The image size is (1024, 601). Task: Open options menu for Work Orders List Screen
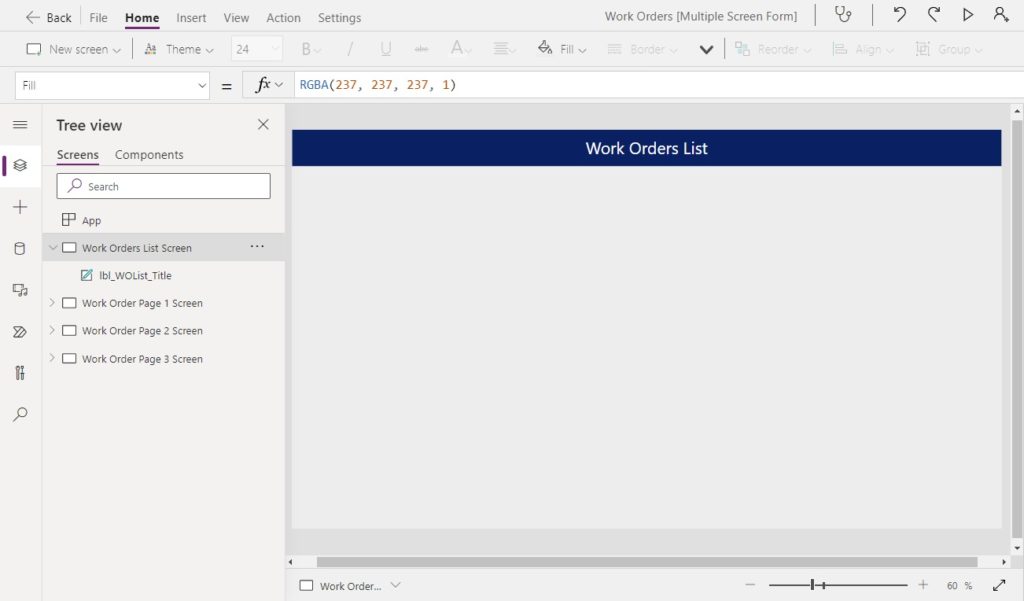pyautogui.click(x=257, y=246)
